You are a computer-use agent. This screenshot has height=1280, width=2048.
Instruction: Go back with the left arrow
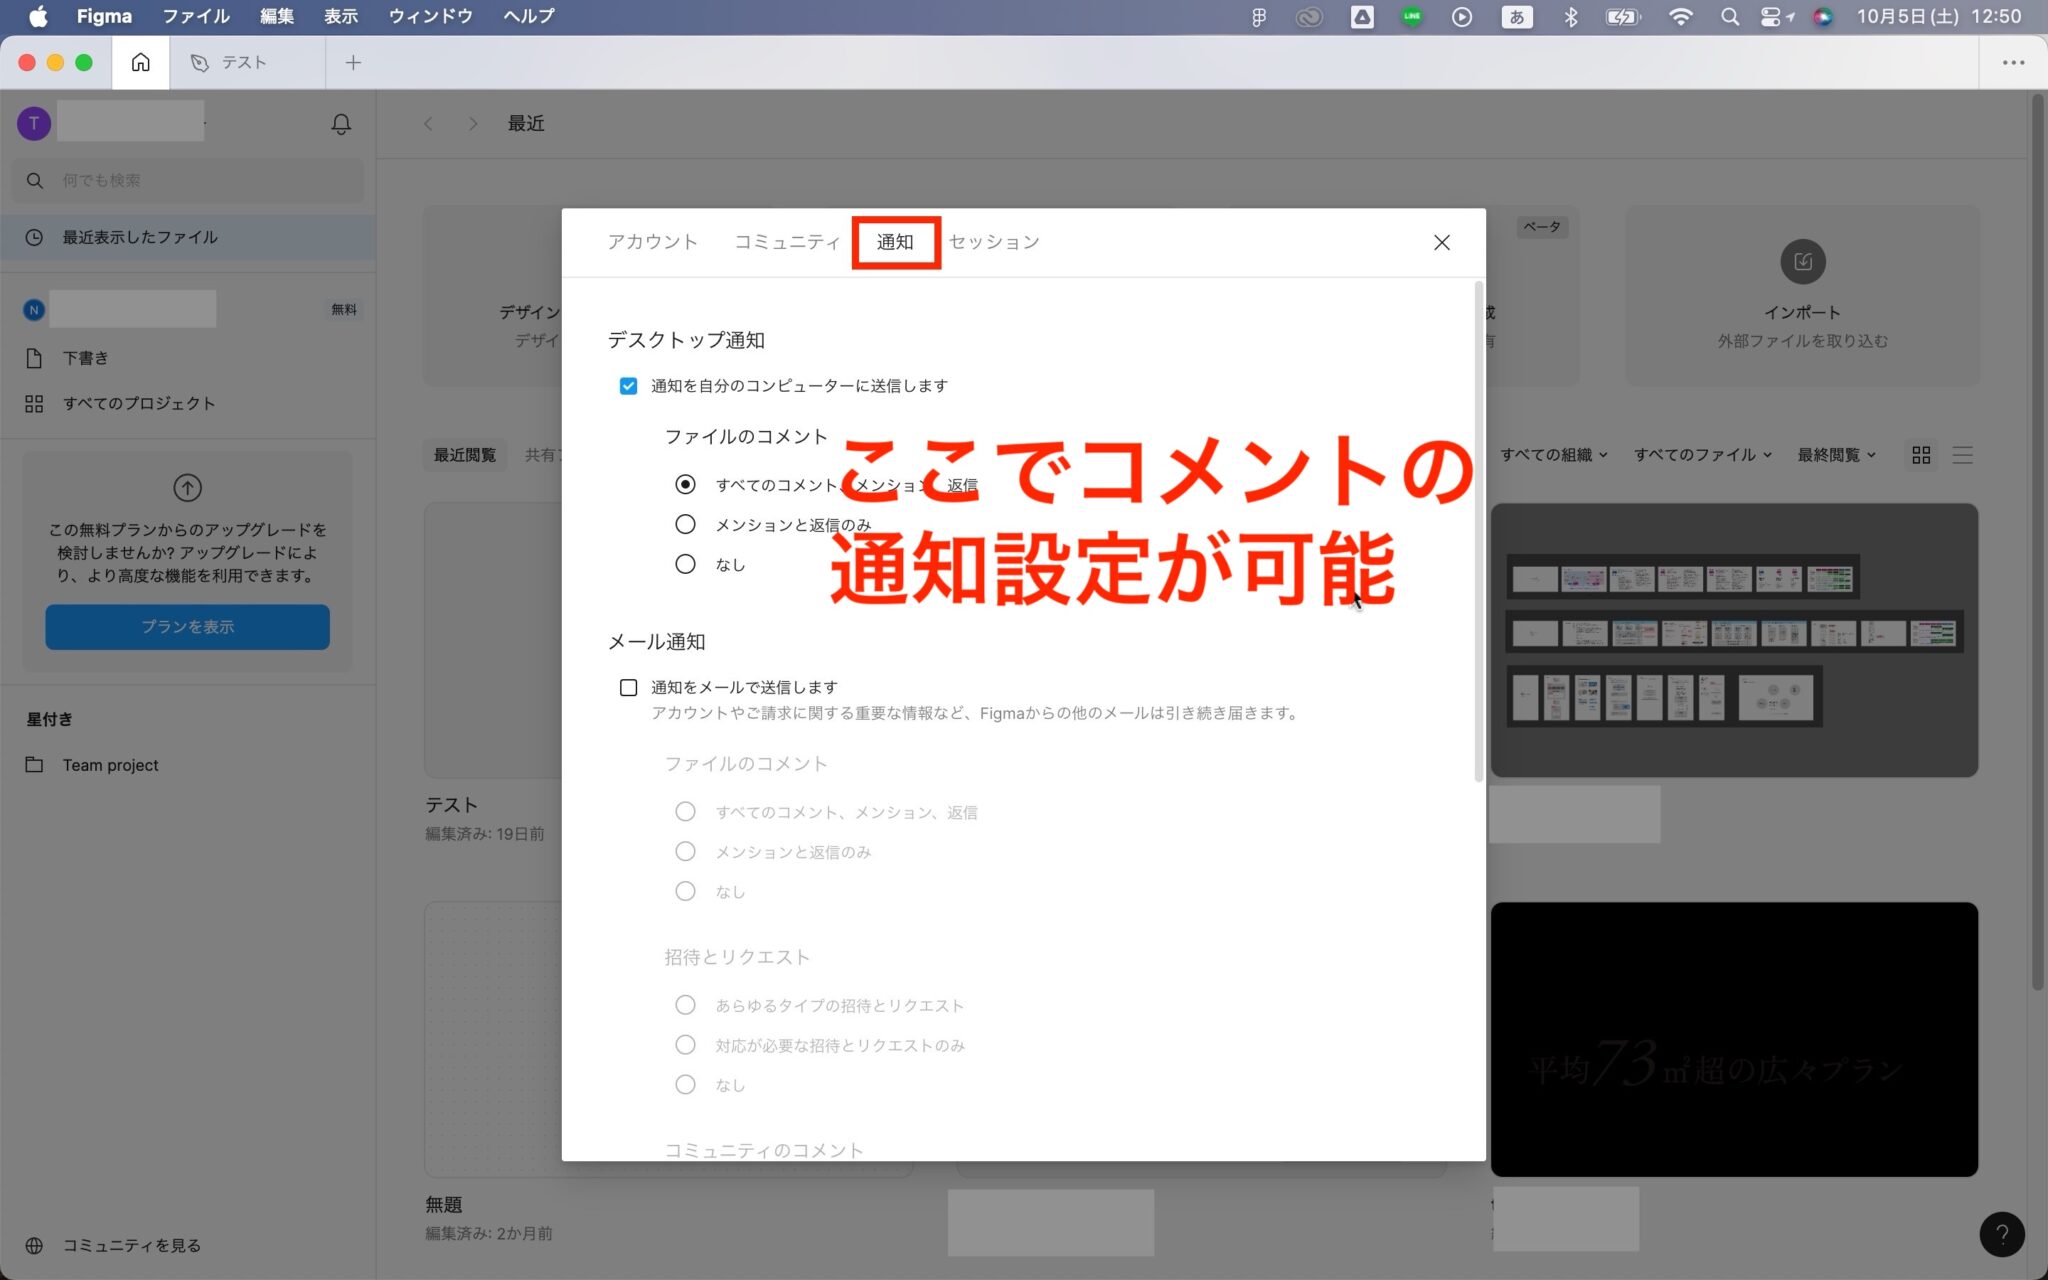coord(428,123)
